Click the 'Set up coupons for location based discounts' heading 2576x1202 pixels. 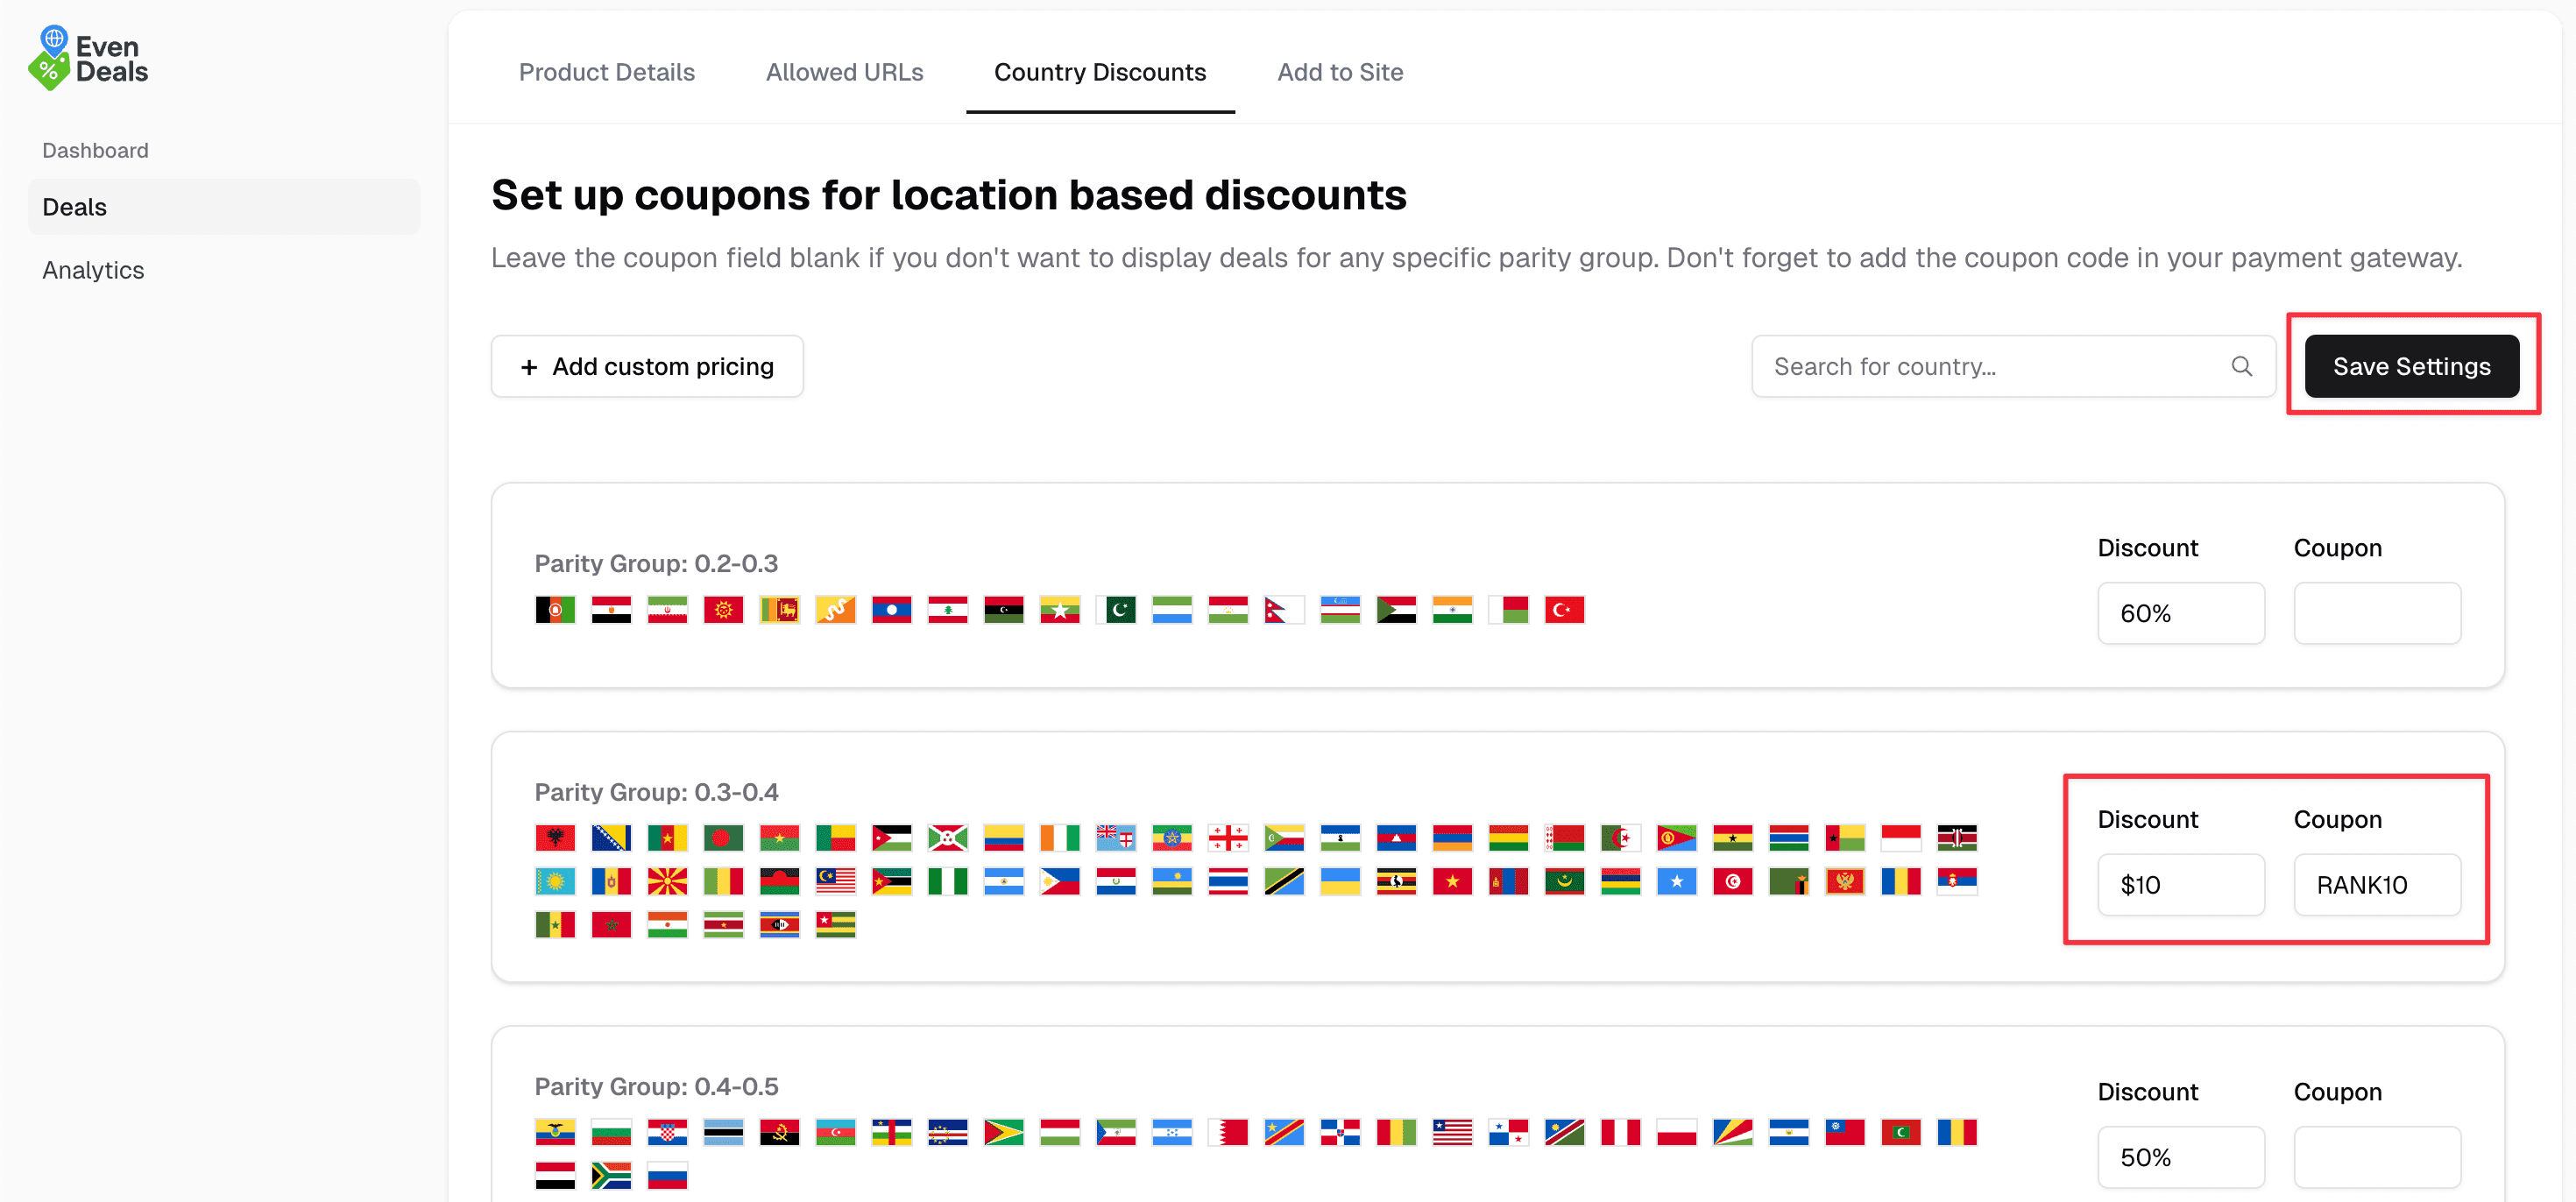949,195
